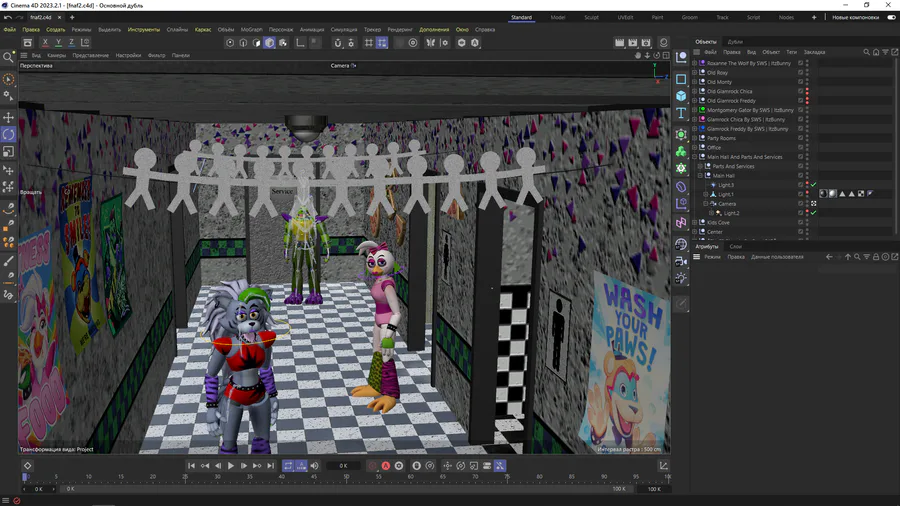900x506 pixels.
Task: Expand the Old Monty object
Action: [694, 82]
